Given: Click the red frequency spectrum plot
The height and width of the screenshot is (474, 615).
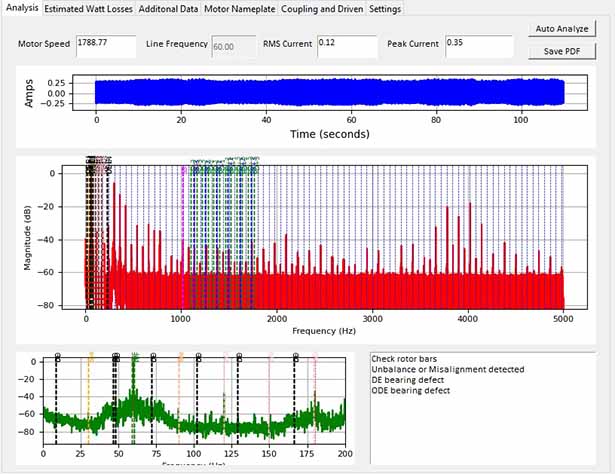Looking at the screenshot, I should (x=325, y=238).
